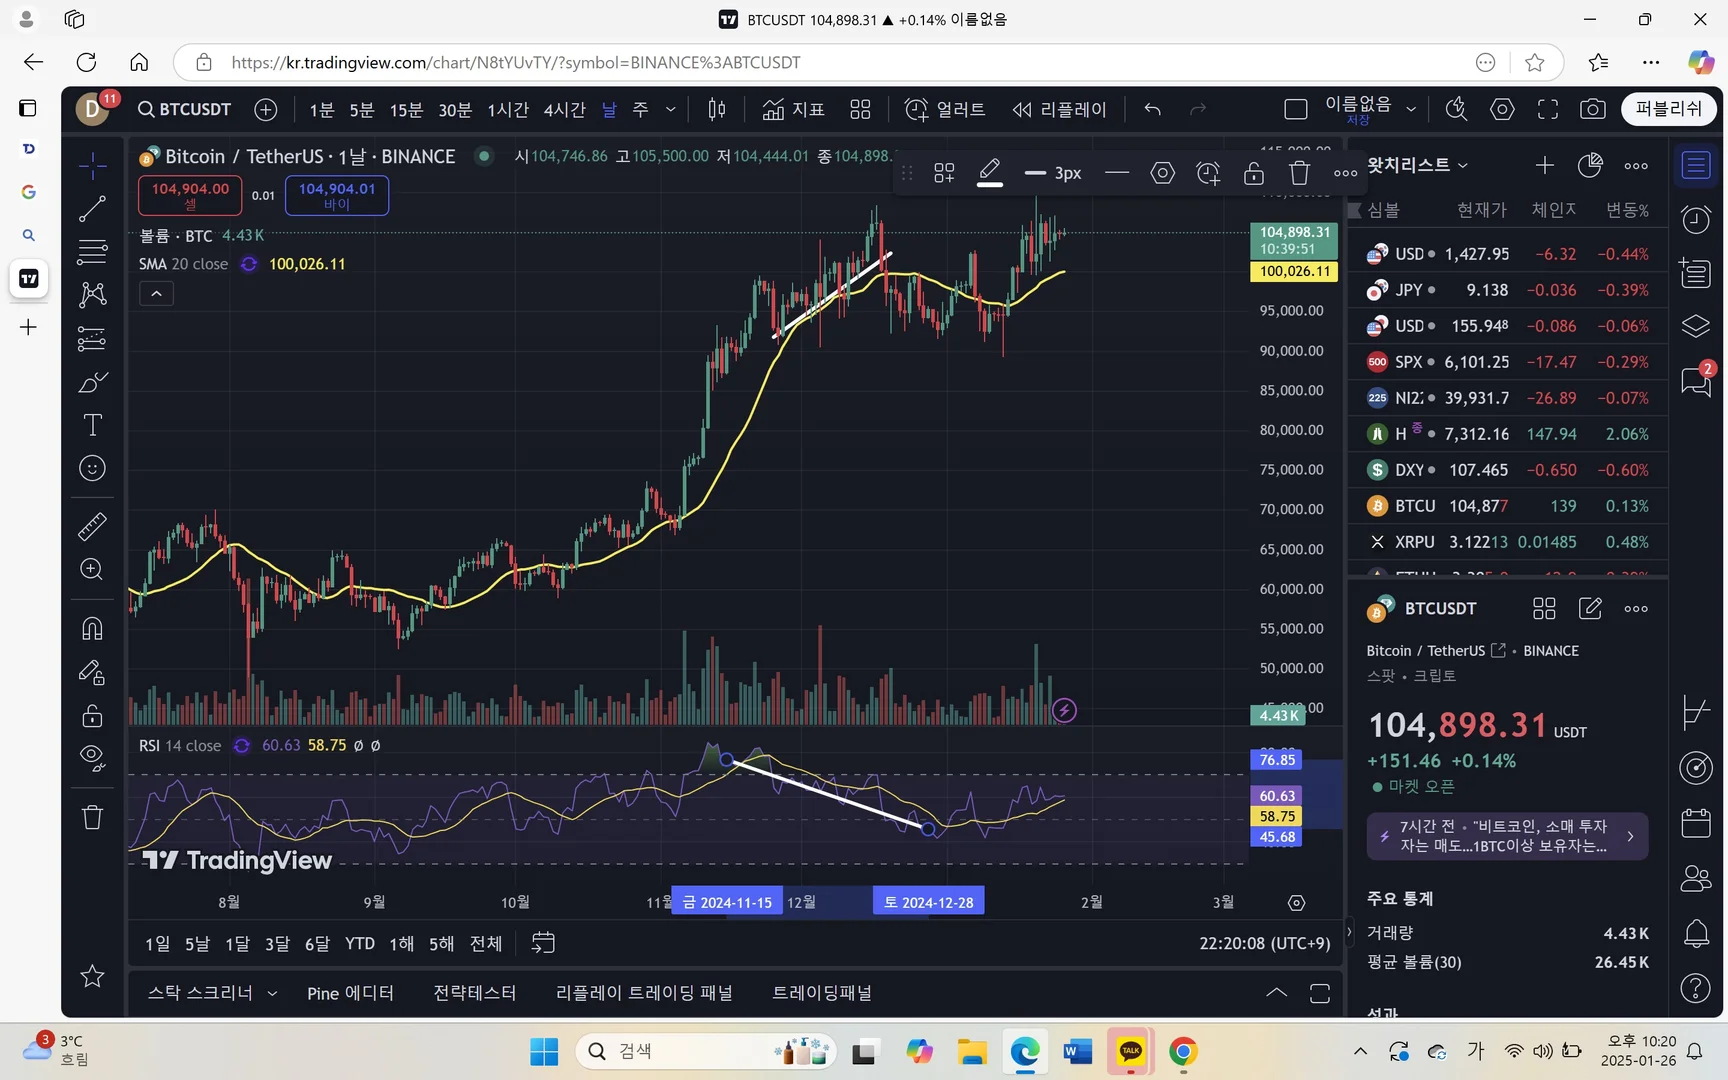
Task: Open the 지표 indicators button
Action: (x=793, y=110)
